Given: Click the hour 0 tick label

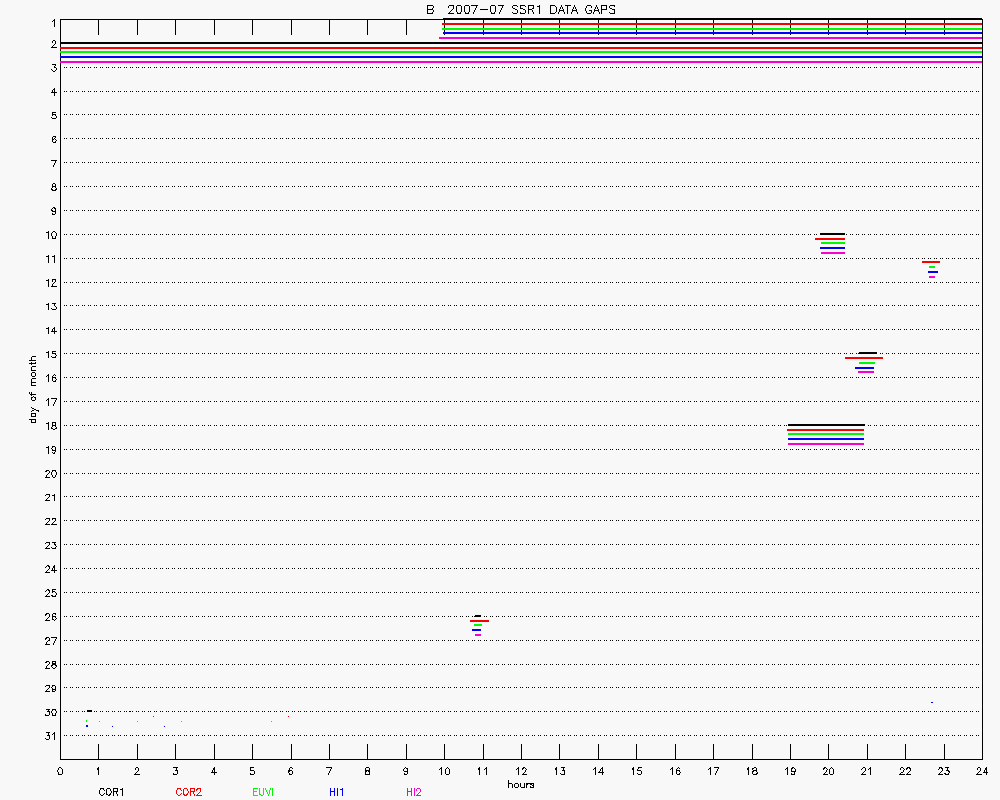Looking at the screenshot, I should tap(60, 771).
